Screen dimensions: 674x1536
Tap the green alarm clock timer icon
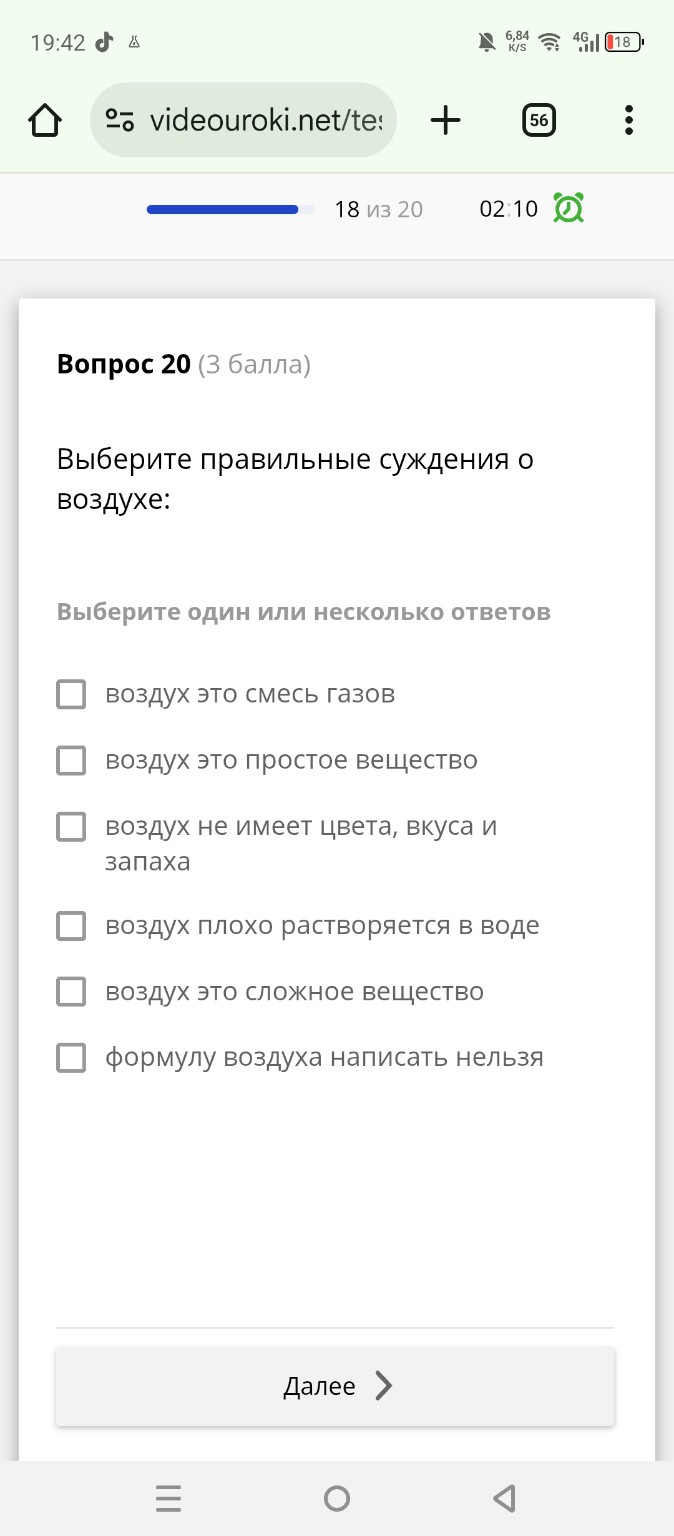coord(567,208)
